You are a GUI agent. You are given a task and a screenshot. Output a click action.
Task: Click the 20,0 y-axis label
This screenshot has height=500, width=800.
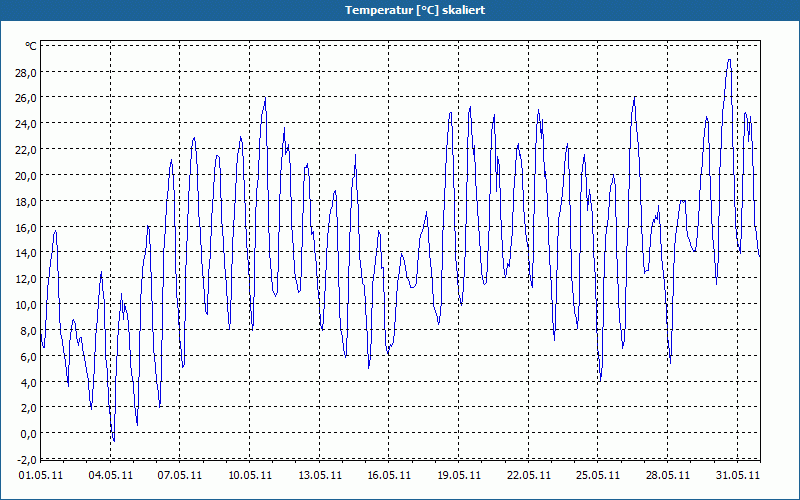pyautogui.click(x=26, y=176)
